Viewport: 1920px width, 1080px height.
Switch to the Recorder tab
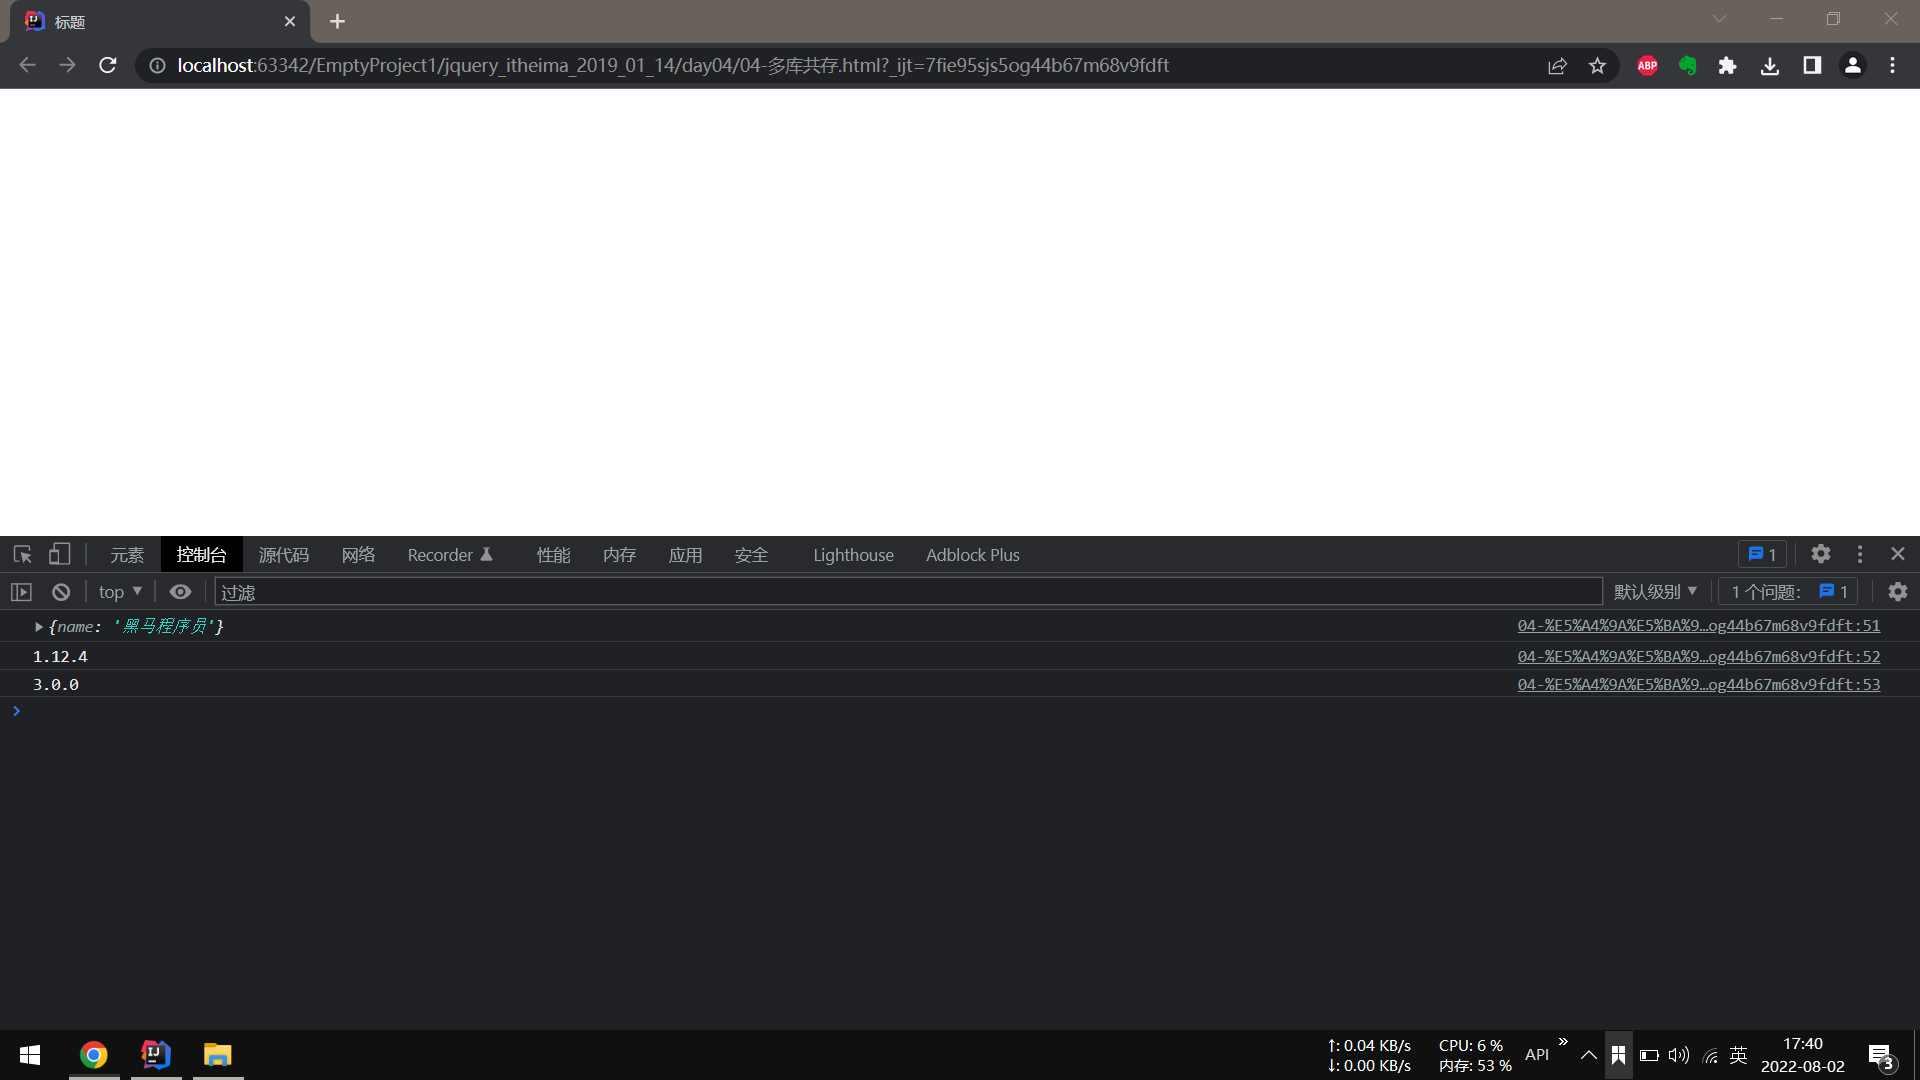(x=450, y=555)
